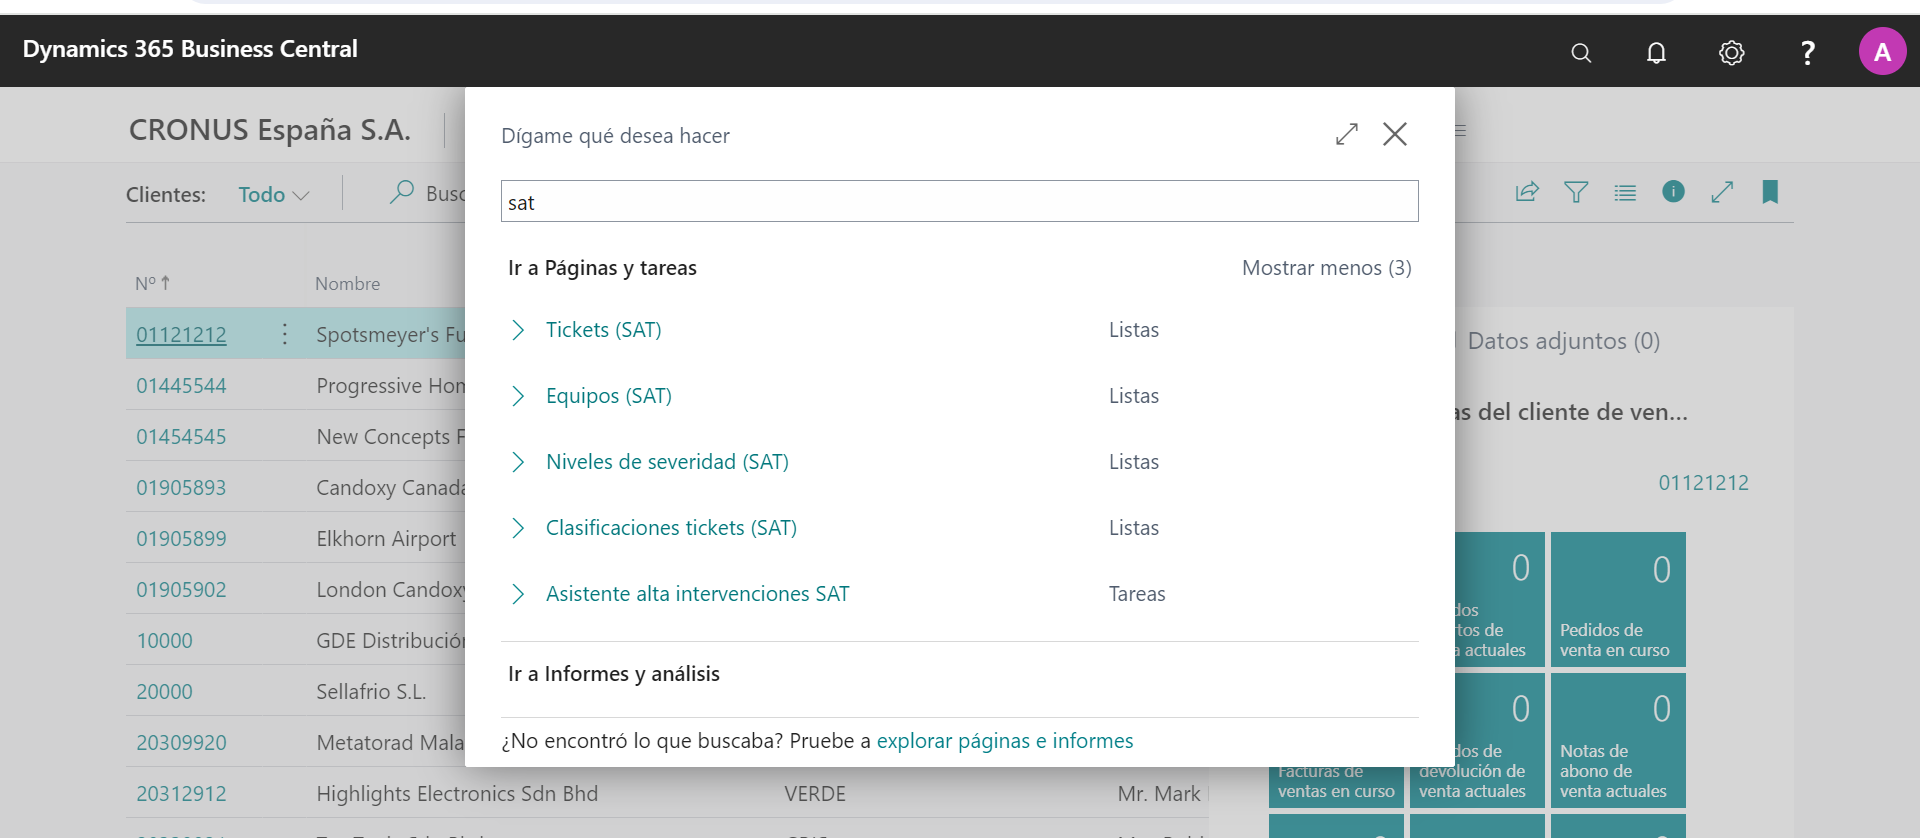Sort by the Nombre column header
The height and width of the screenshot is (838, 1920).
pos(347,284)
